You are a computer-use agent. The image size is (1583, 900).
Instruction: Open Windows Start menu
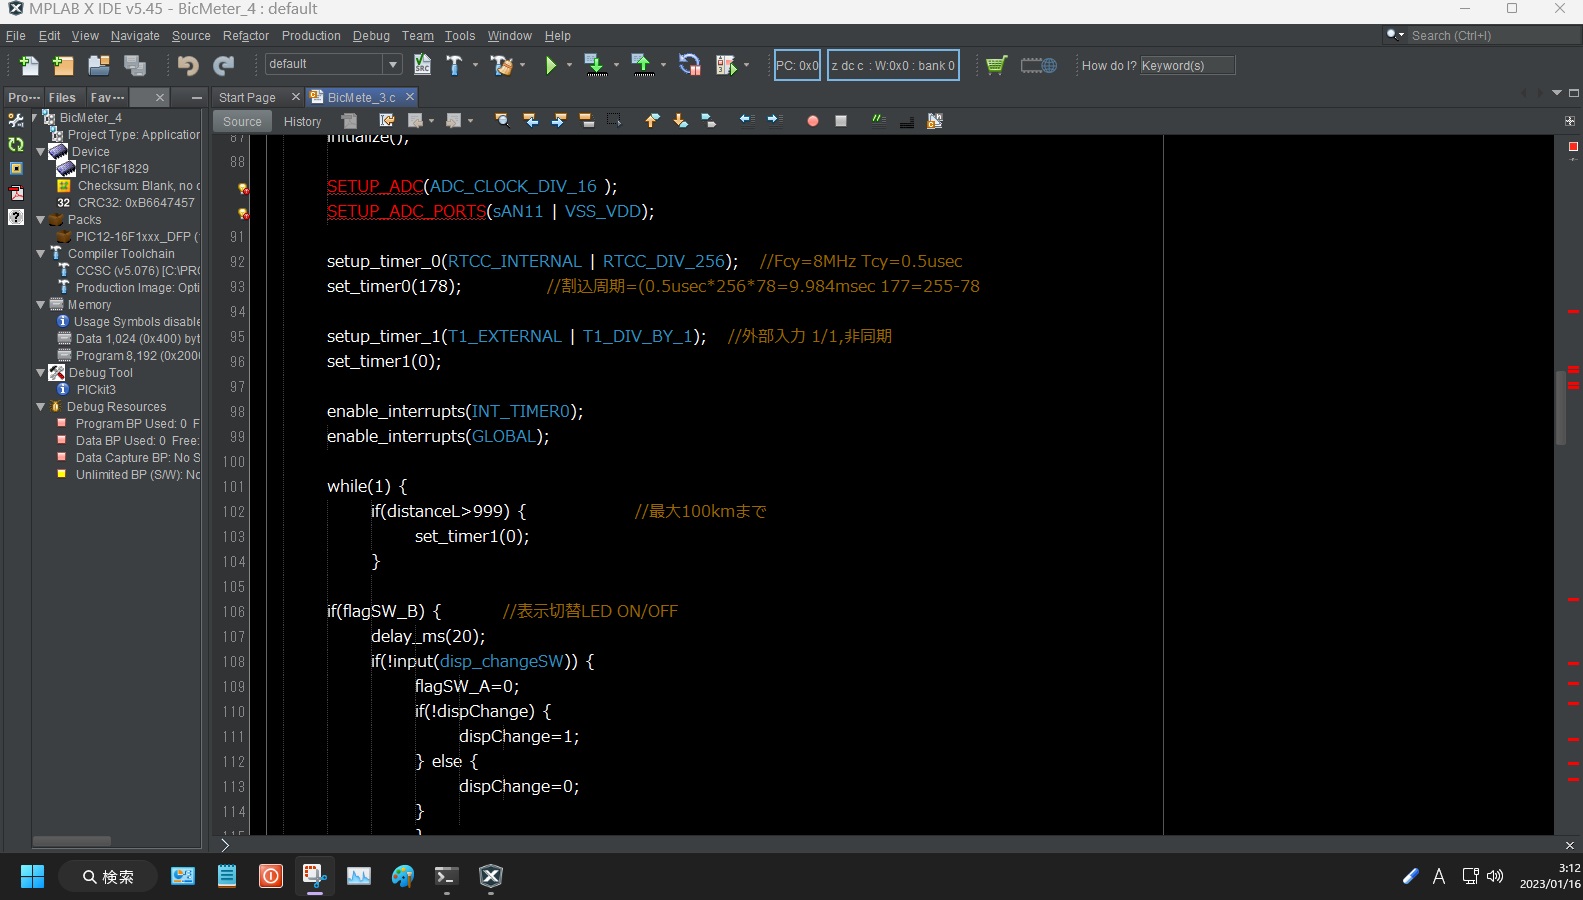pyautogui.click(x=32, y=877)
